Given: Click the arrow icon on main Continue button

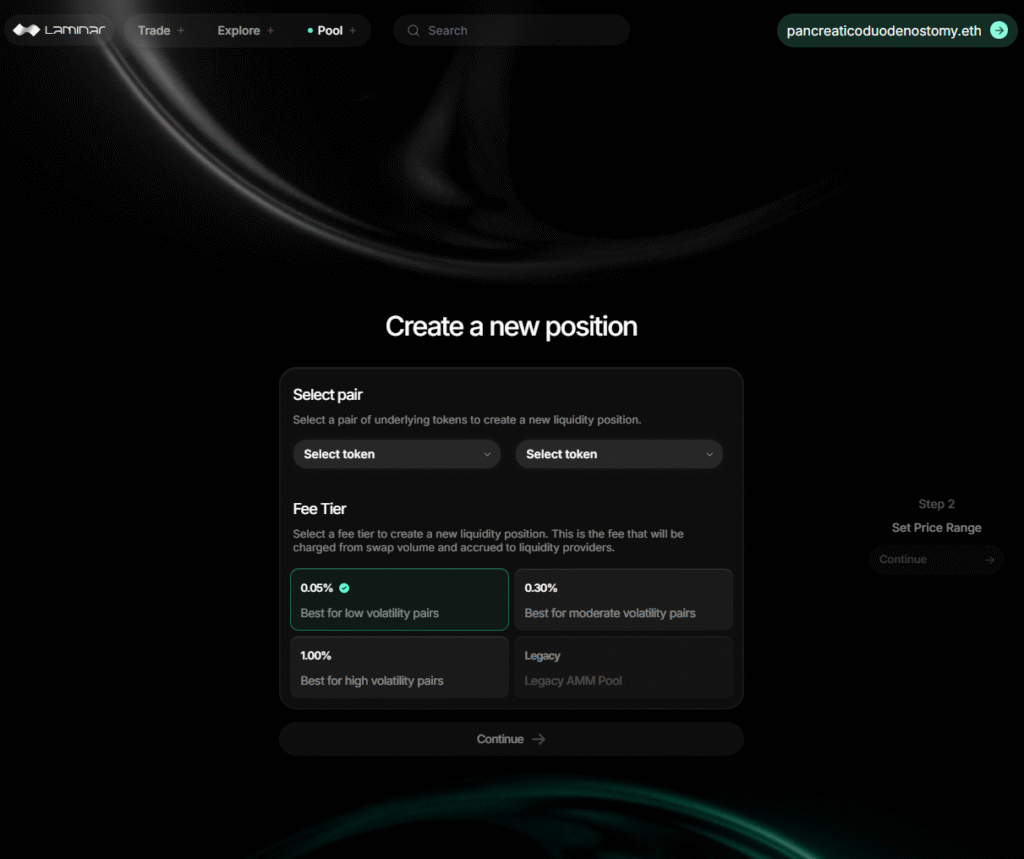Looking at the screenshot, I should (x=539, y=739).
